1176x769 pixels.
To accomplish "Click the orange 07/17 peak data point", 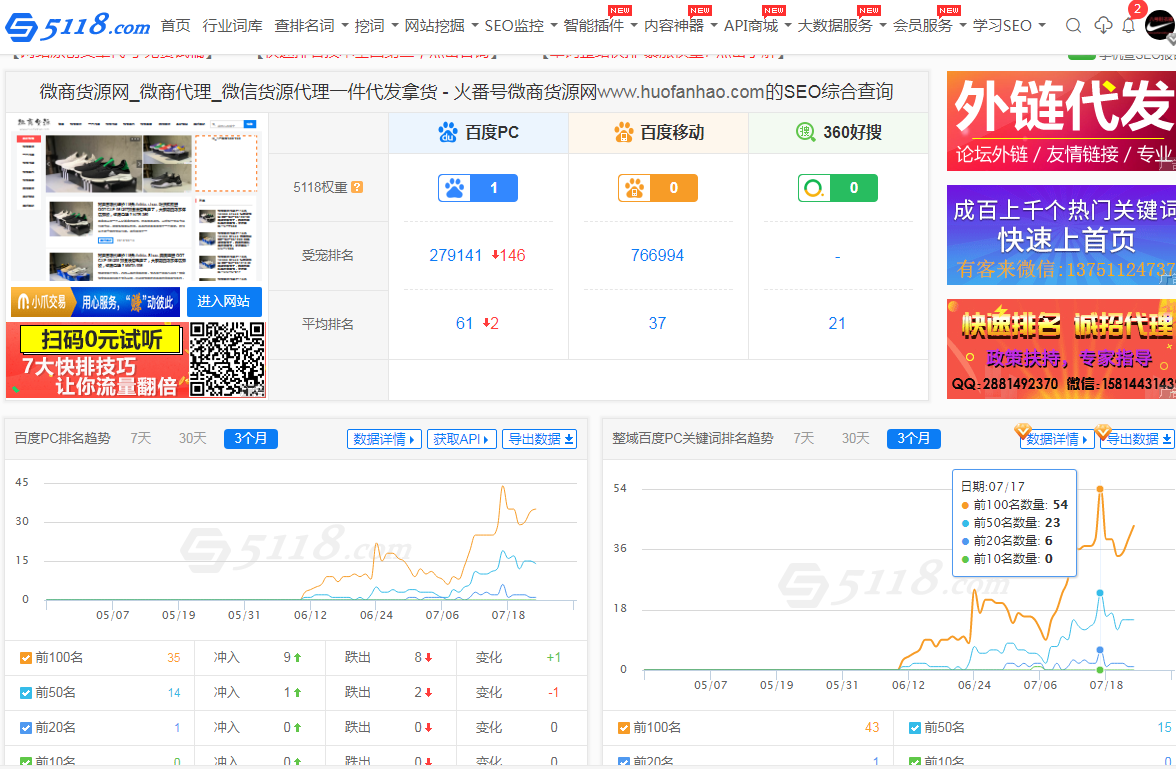I will tap(1100, 489).
